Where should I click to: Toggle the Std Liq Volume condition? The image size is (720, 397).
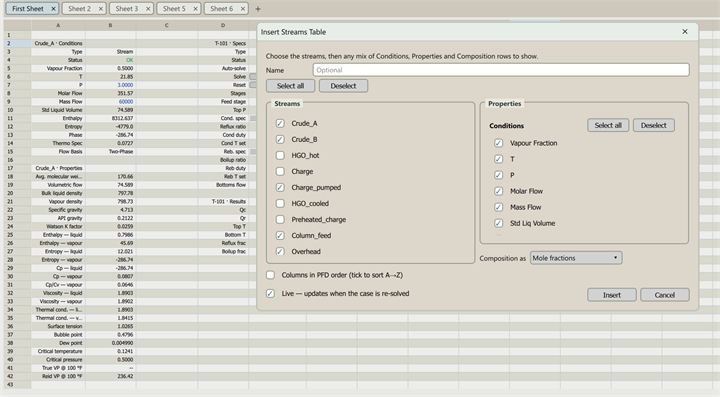point(499,223)
